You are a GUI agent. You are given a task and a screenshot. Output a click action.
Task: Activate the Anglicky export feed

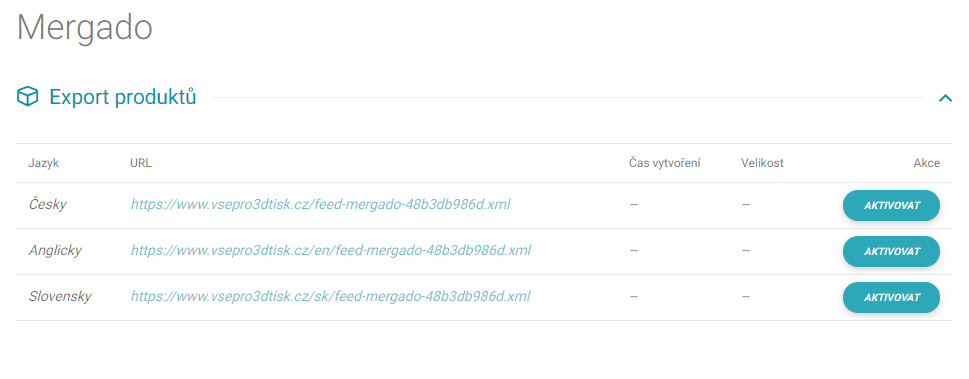pyautogui.click(x=891, y=252)
